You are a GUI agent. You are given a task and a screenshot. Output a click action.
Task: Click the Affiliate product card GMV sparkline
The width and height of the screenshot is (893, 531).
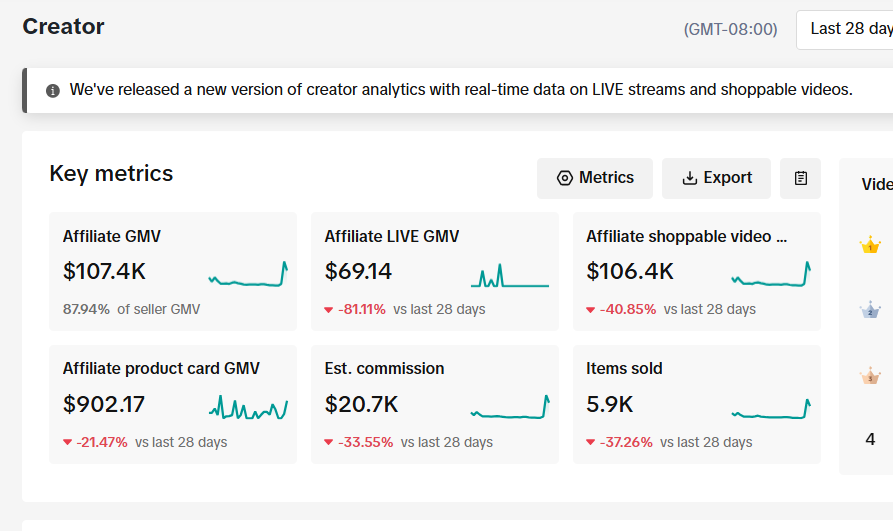click(x=248, y=407)
